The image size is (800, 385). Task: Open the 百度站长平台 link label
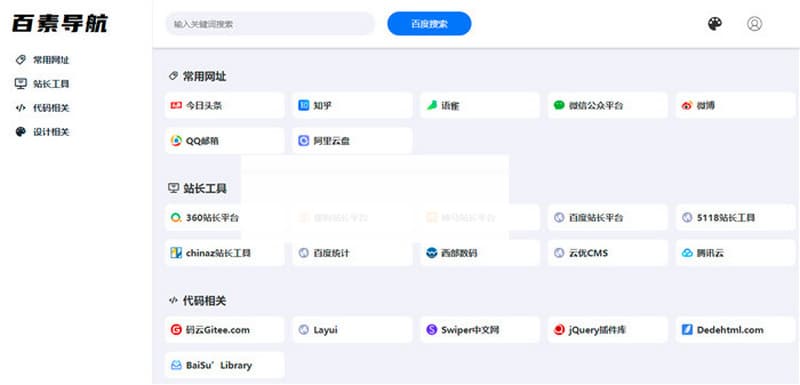click(596, 218)
